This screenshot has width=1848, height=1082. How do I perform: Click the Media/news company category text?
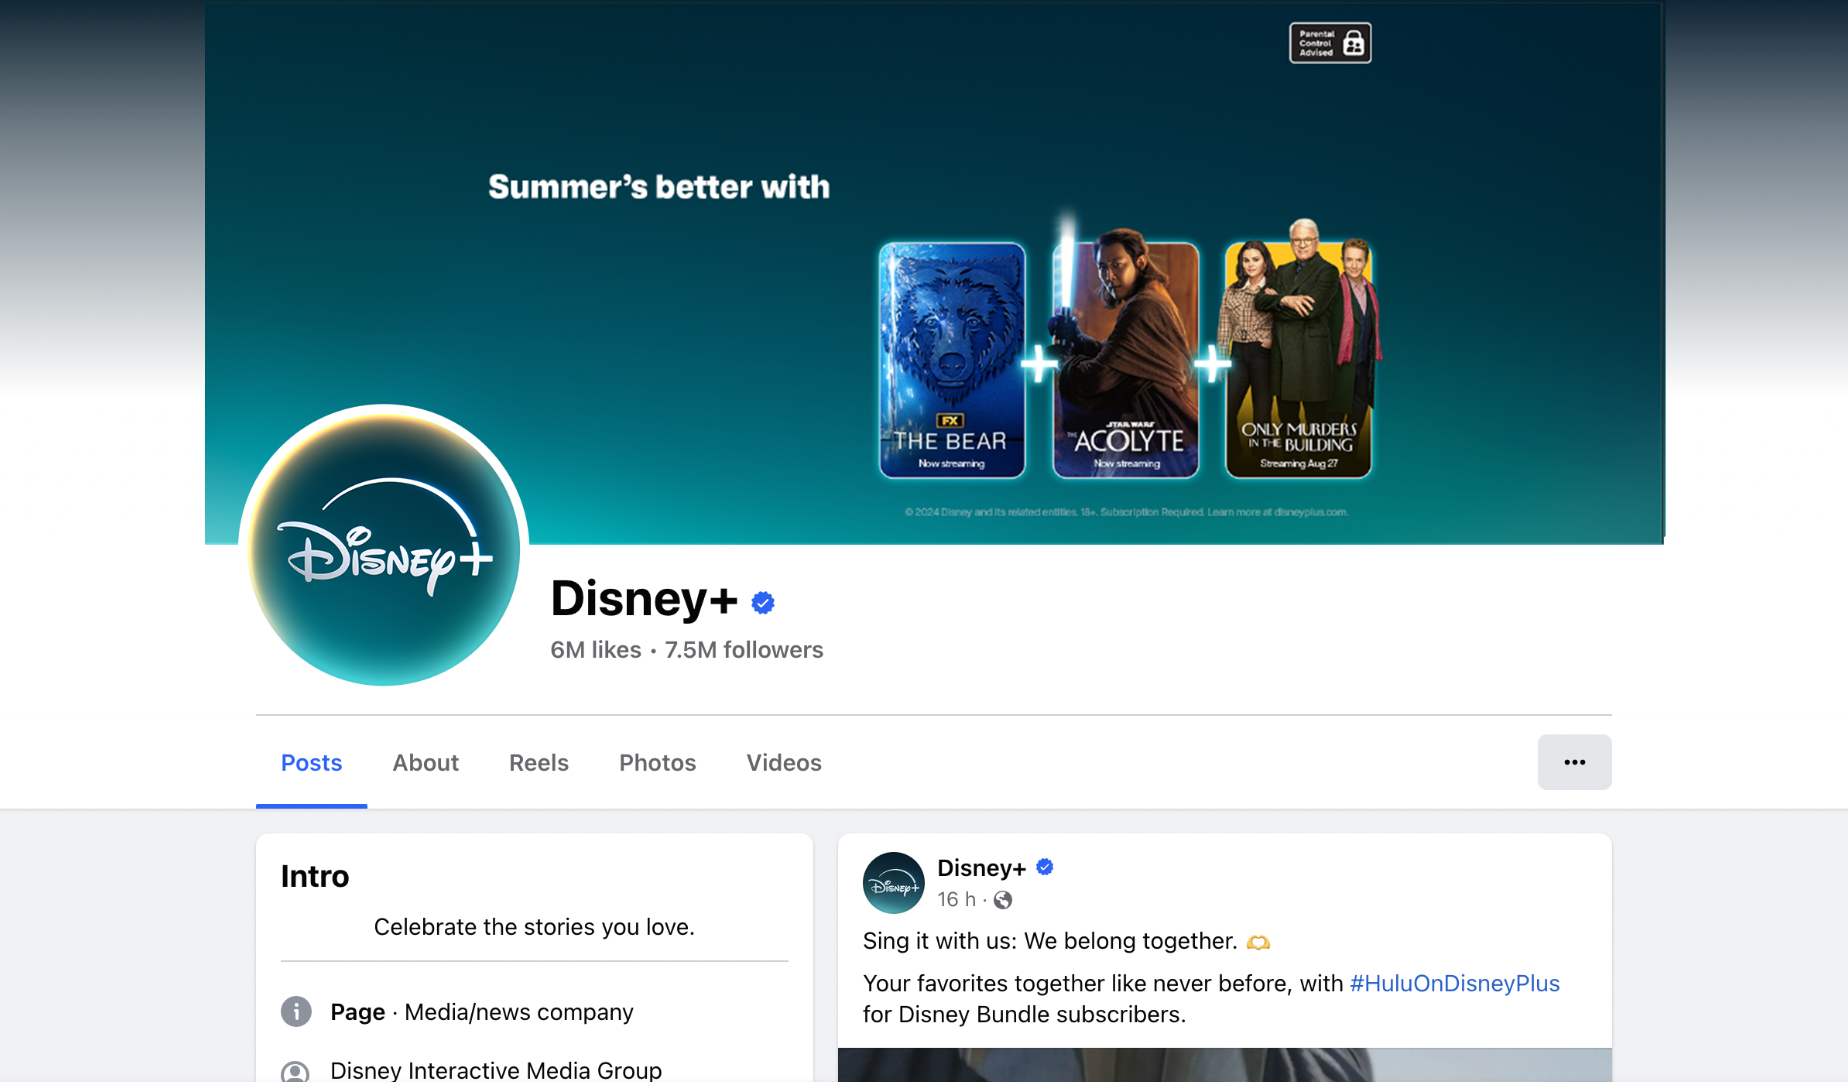coord(519,1012)
